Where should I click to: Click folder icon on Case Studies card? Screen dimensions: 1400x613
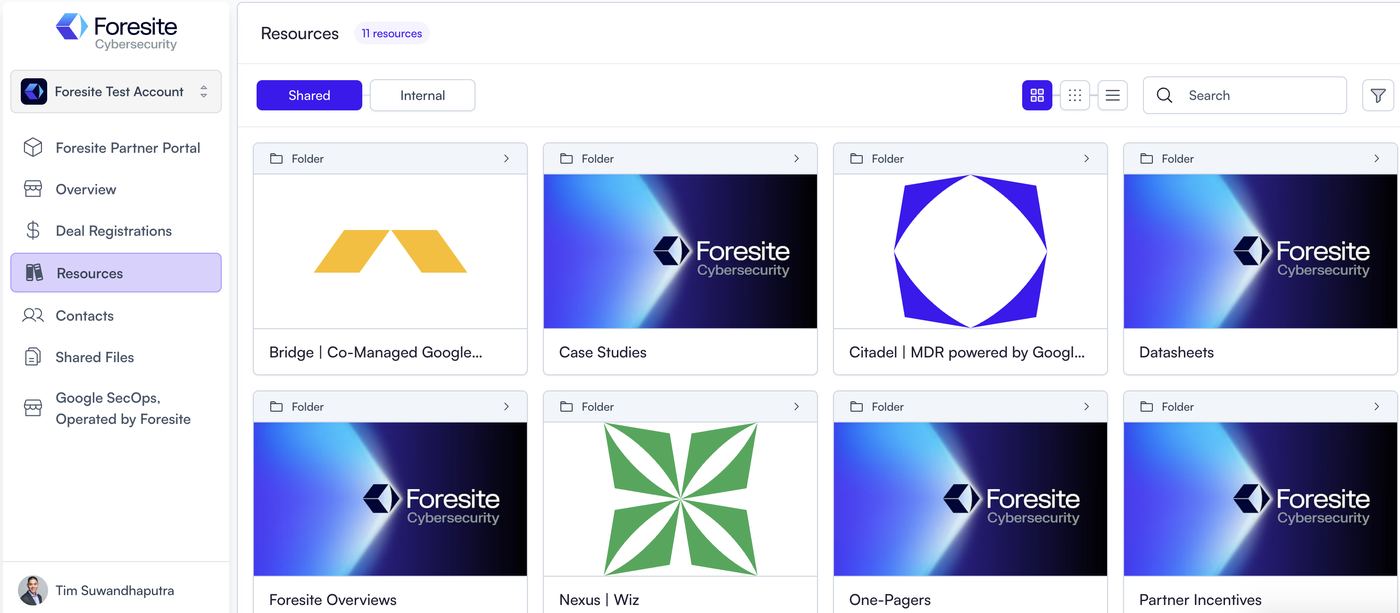tap(566, 159)
